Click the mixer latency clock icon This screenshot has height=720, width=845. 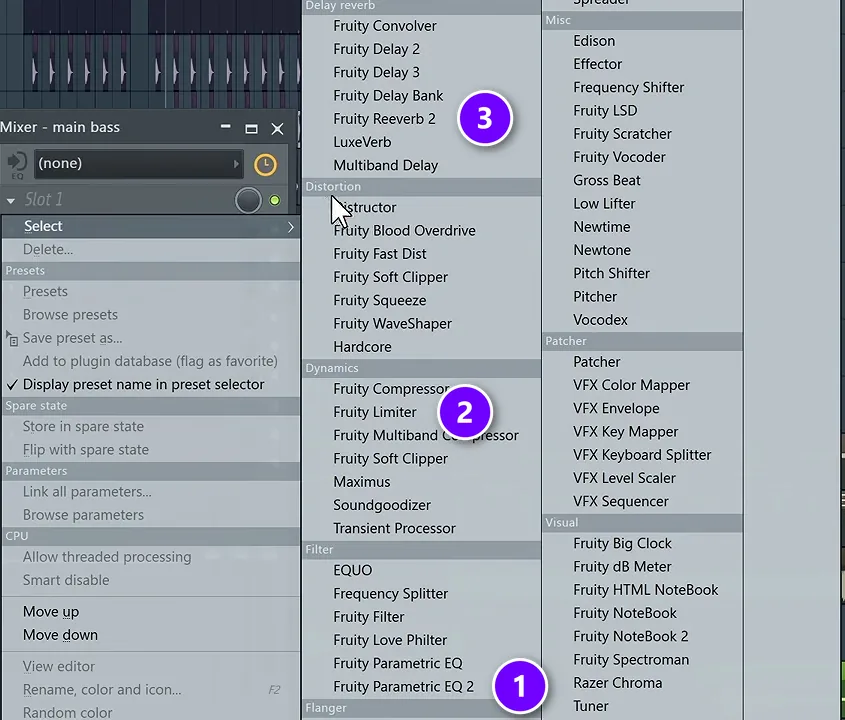pyautogui.click(x=265, y=165)
